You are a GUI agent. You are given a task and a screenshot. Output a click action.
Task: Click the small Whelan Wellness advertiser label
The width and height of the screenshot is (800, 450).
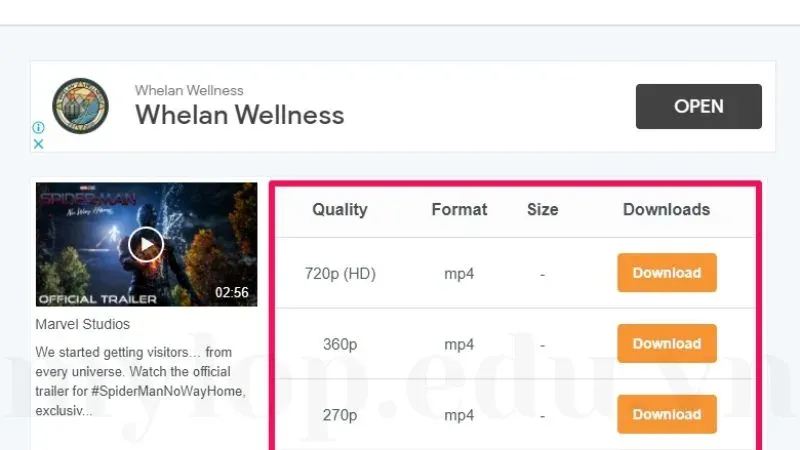[189, 90]
